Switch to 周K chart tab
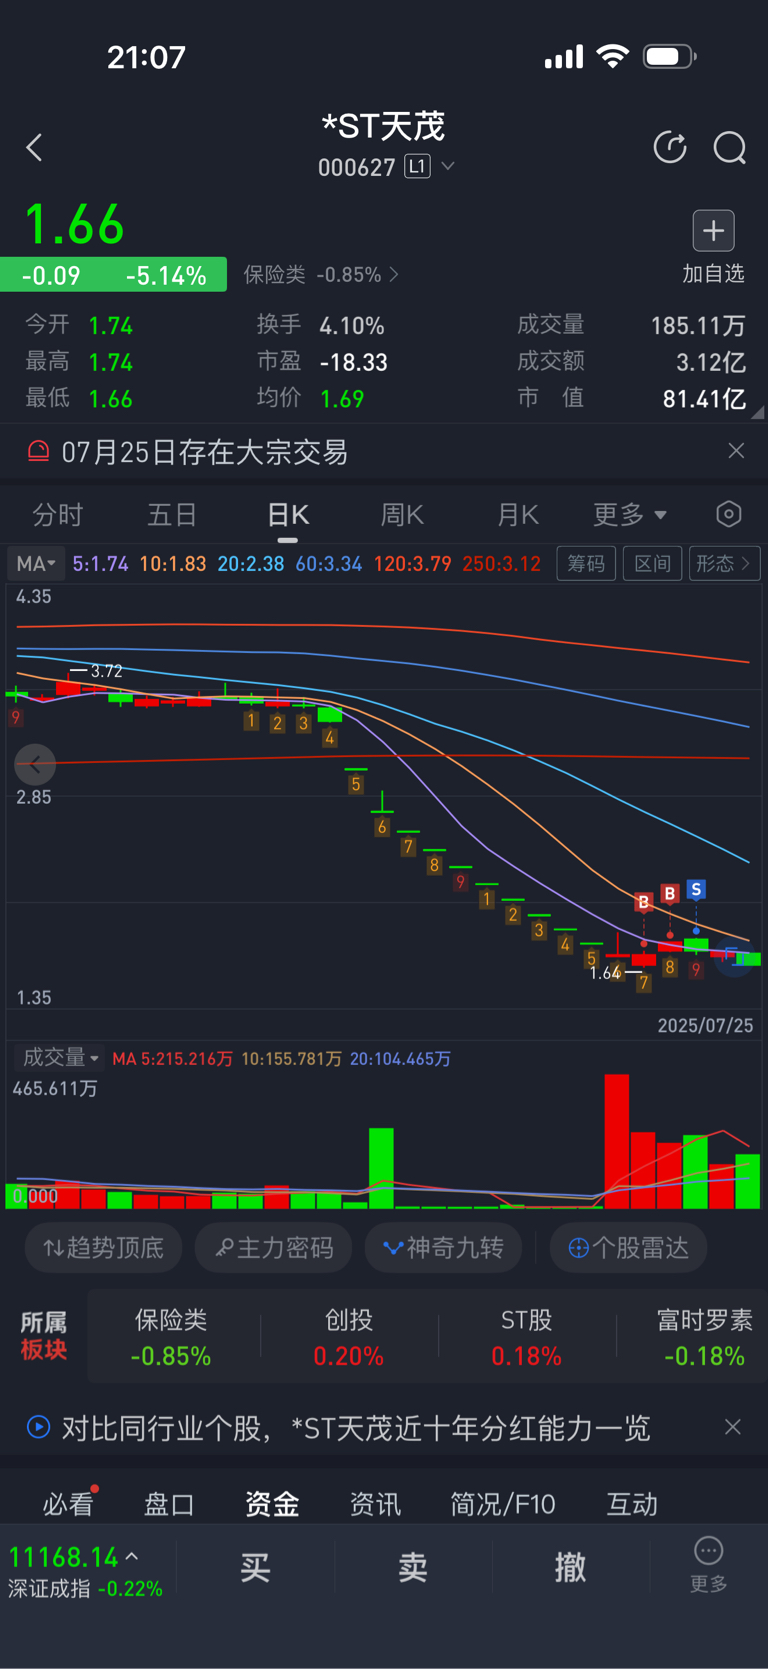The image size is (768, 1669). pos(402,515)
